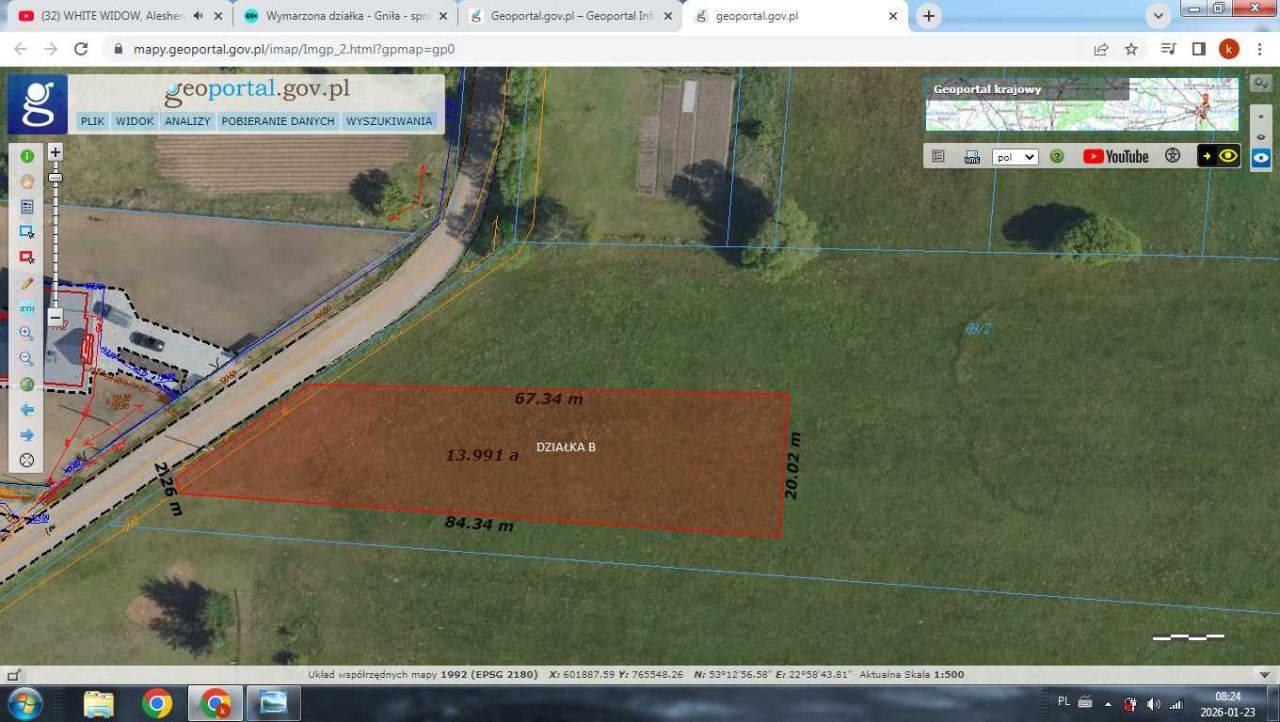Go to previous map view arrow
Screen dimensions: 1280x722
tap(27, 410)
